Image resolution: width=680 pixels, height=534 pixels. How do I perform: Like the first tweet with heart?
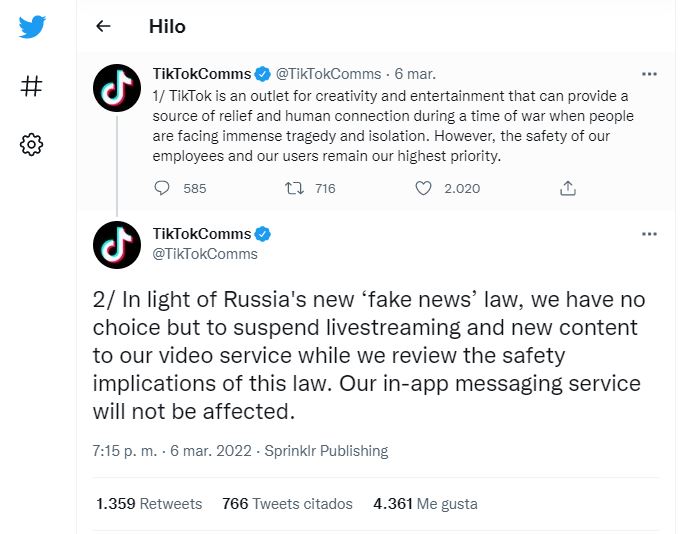click(423, 188)
